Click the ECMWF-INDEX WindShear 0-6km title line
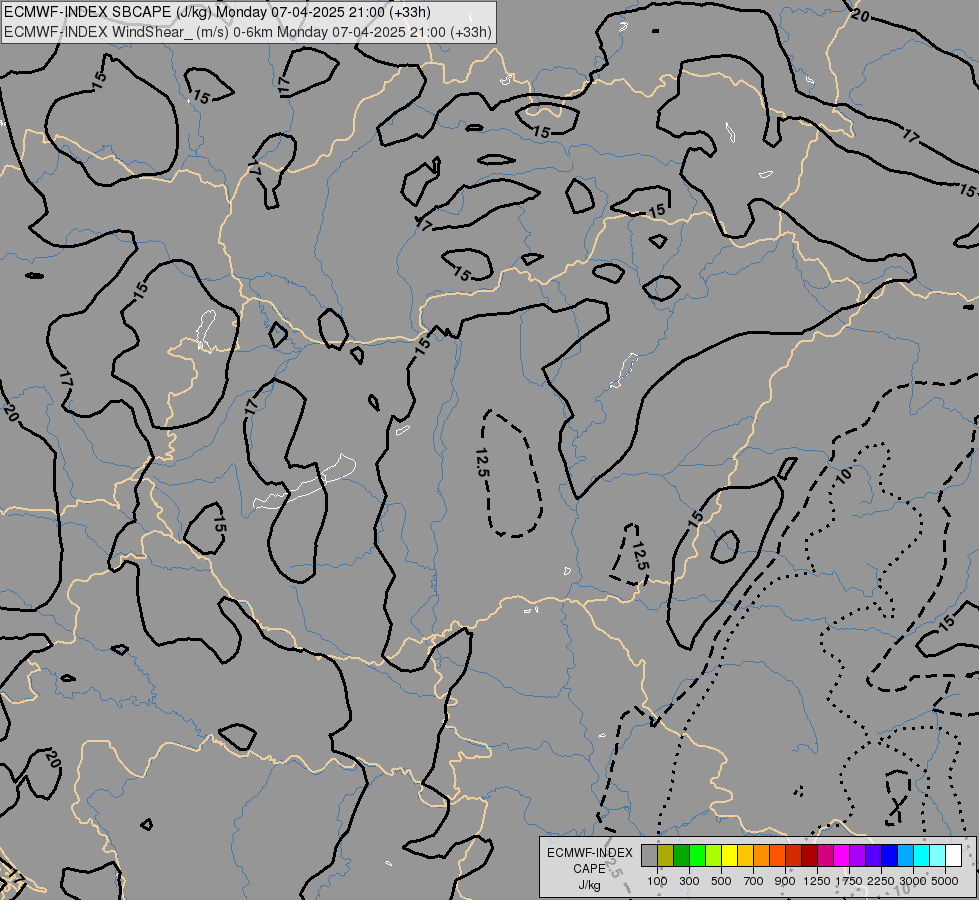The height and width of the screenshot is (900, 979). click(x=248, y=32)
